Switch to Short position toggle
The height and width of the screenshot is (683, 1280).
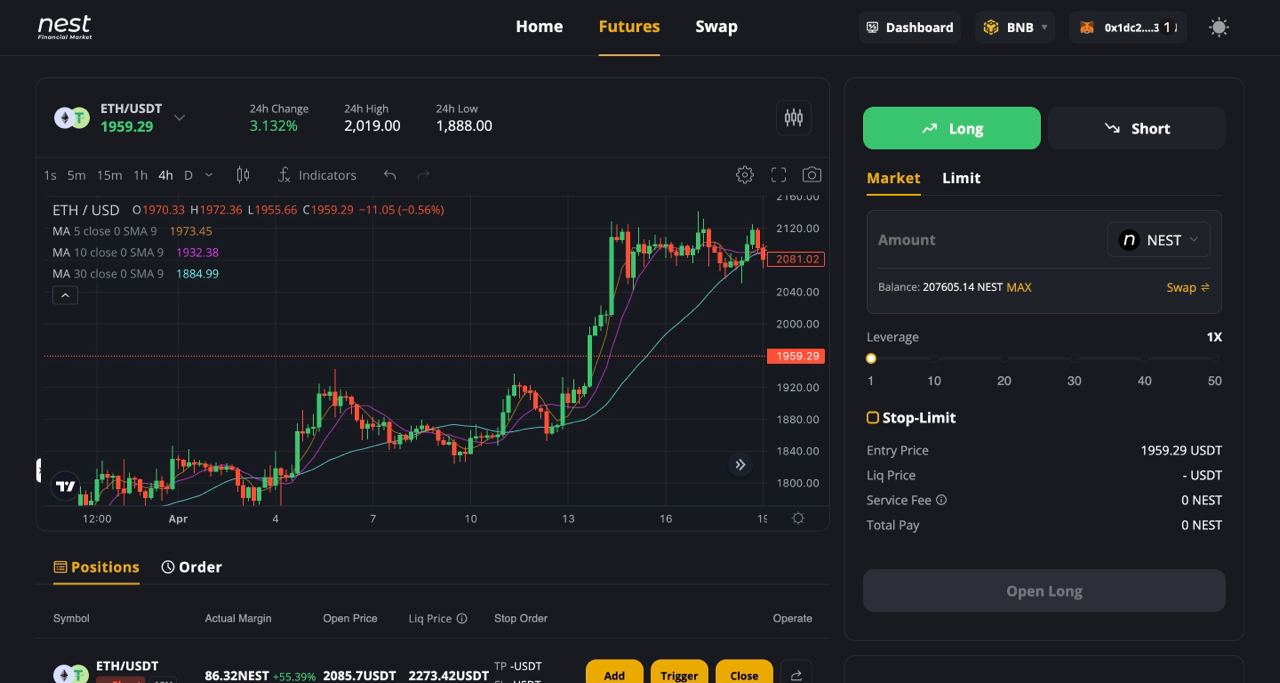[1136, 128]
